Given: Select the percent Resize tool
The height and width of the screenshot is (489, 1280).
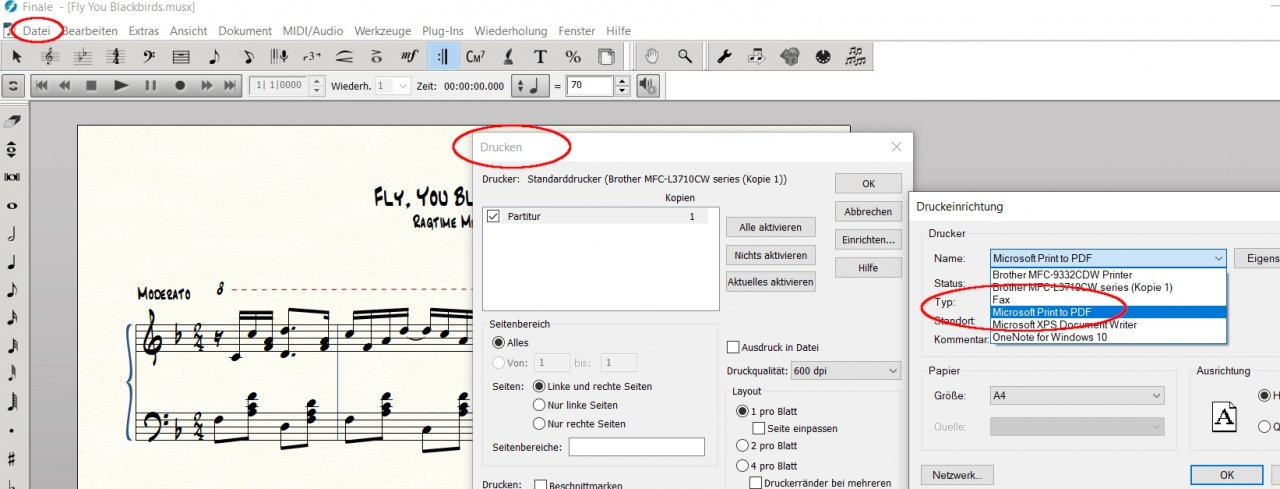Looking at the screenshot, I should [573, 56].
